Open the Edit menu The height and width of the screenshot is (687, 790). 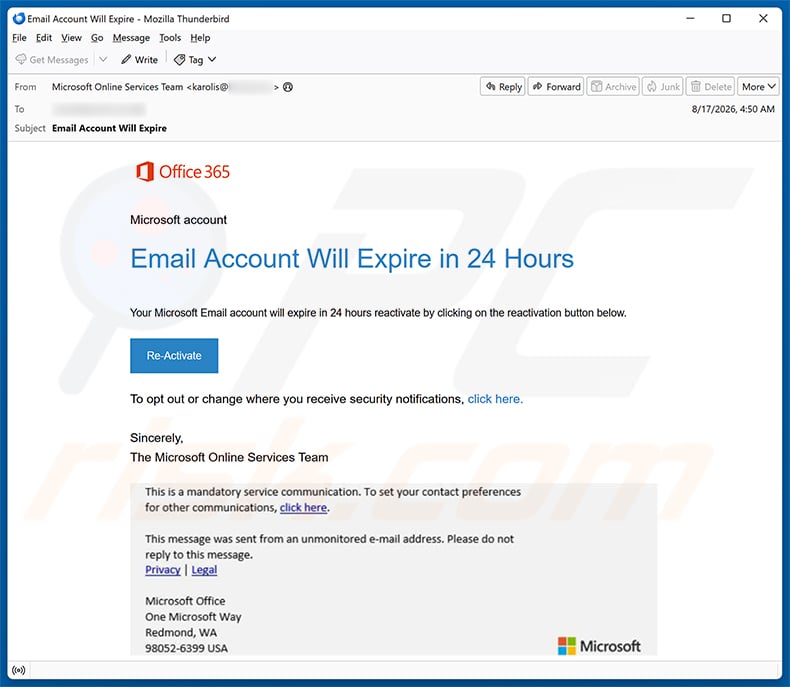tap(44, 38)
